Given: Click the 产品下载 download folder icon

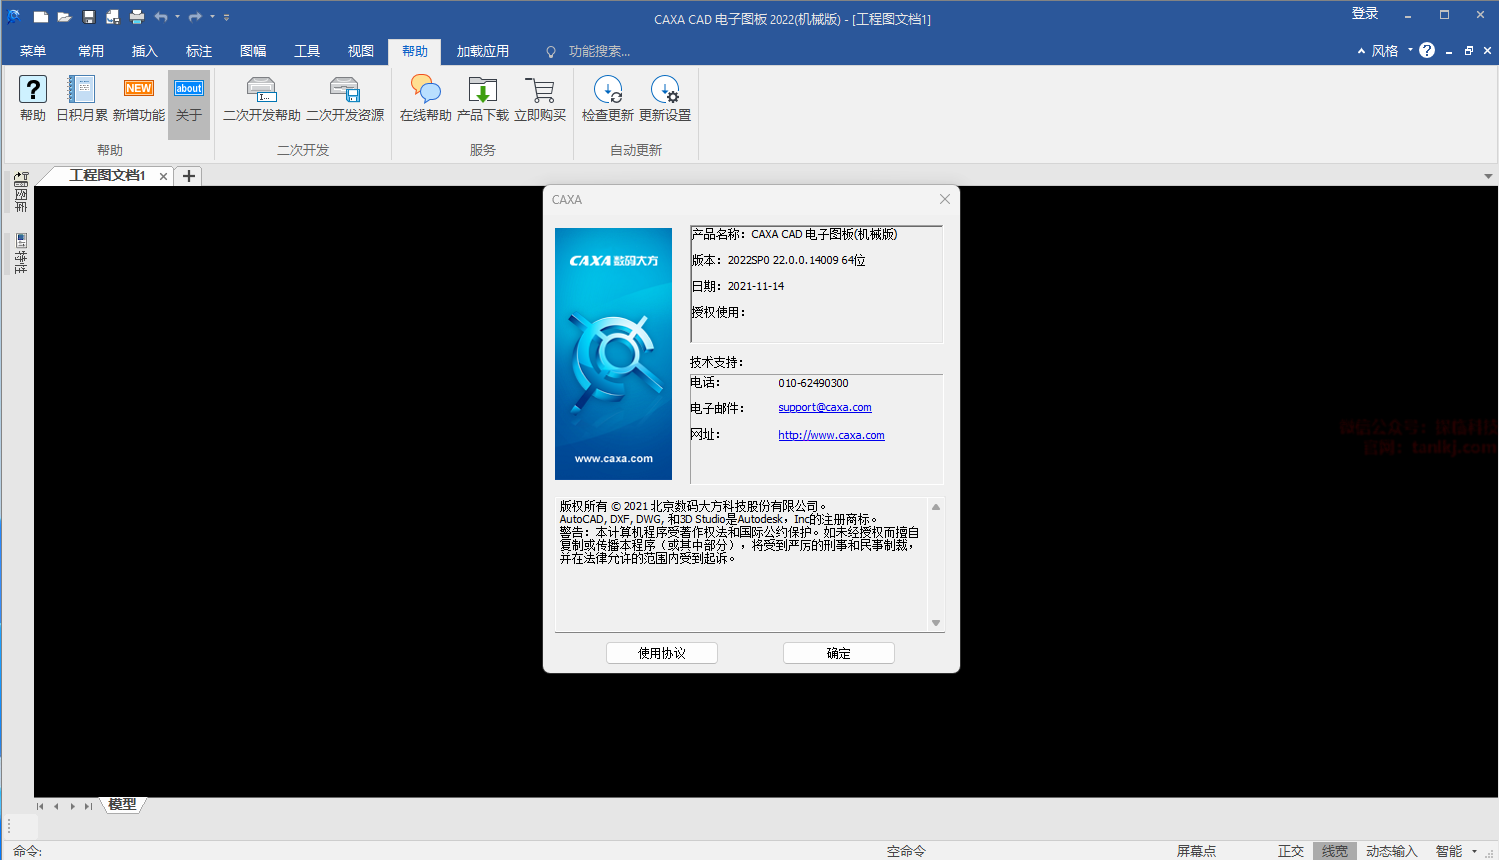Looking at the screenshot, I should click(483, 91).
